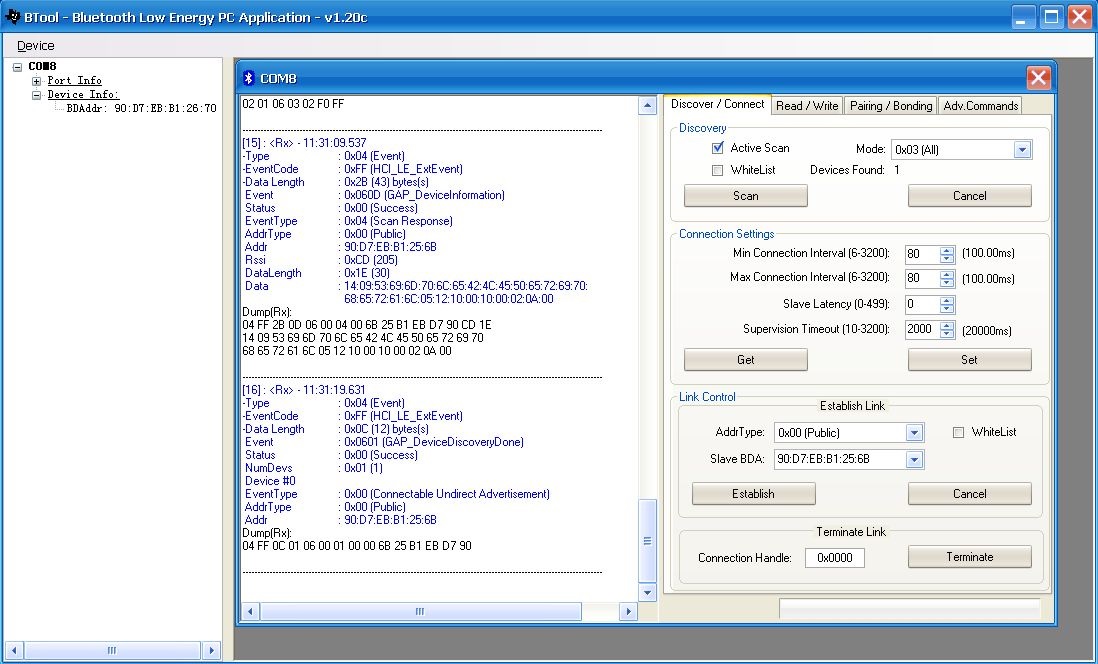This screenshot has width=1098, height=664.
Task: Switch to the Read / Write tab
Action: click(x=807, y=106)
